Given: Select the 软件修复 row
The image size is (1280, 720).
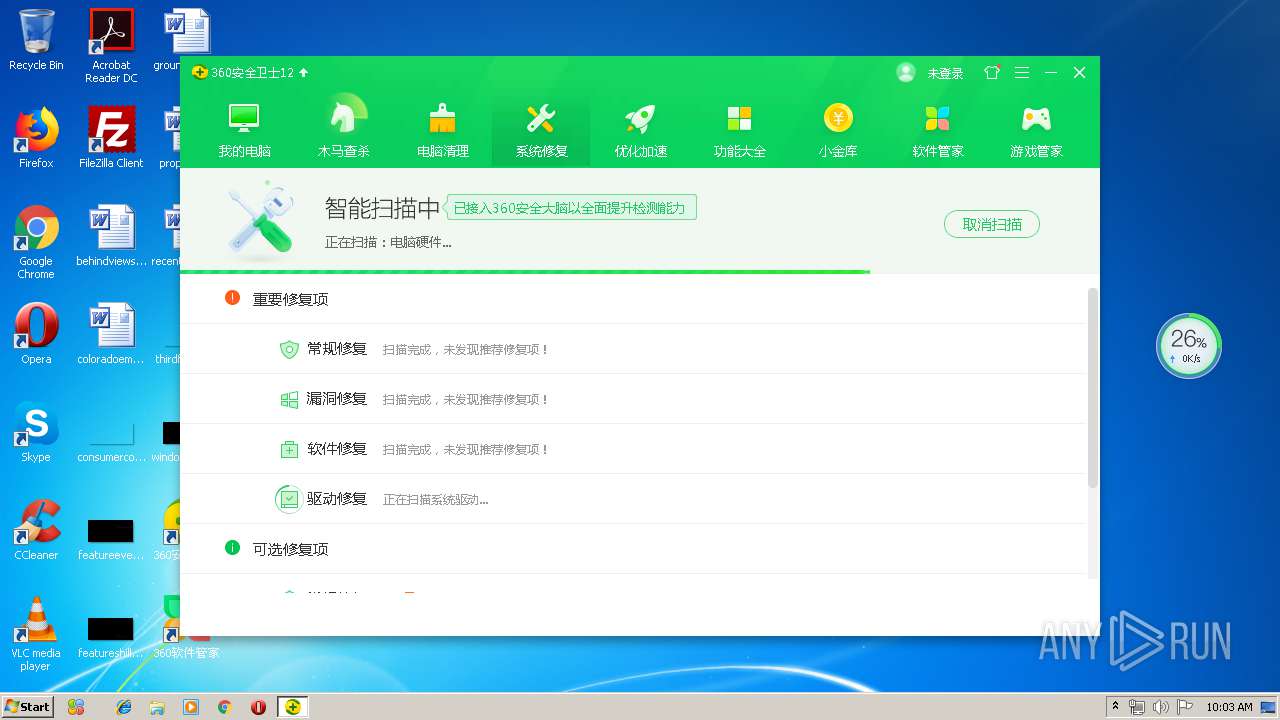Looking at the screenshot, I should 634,449.
